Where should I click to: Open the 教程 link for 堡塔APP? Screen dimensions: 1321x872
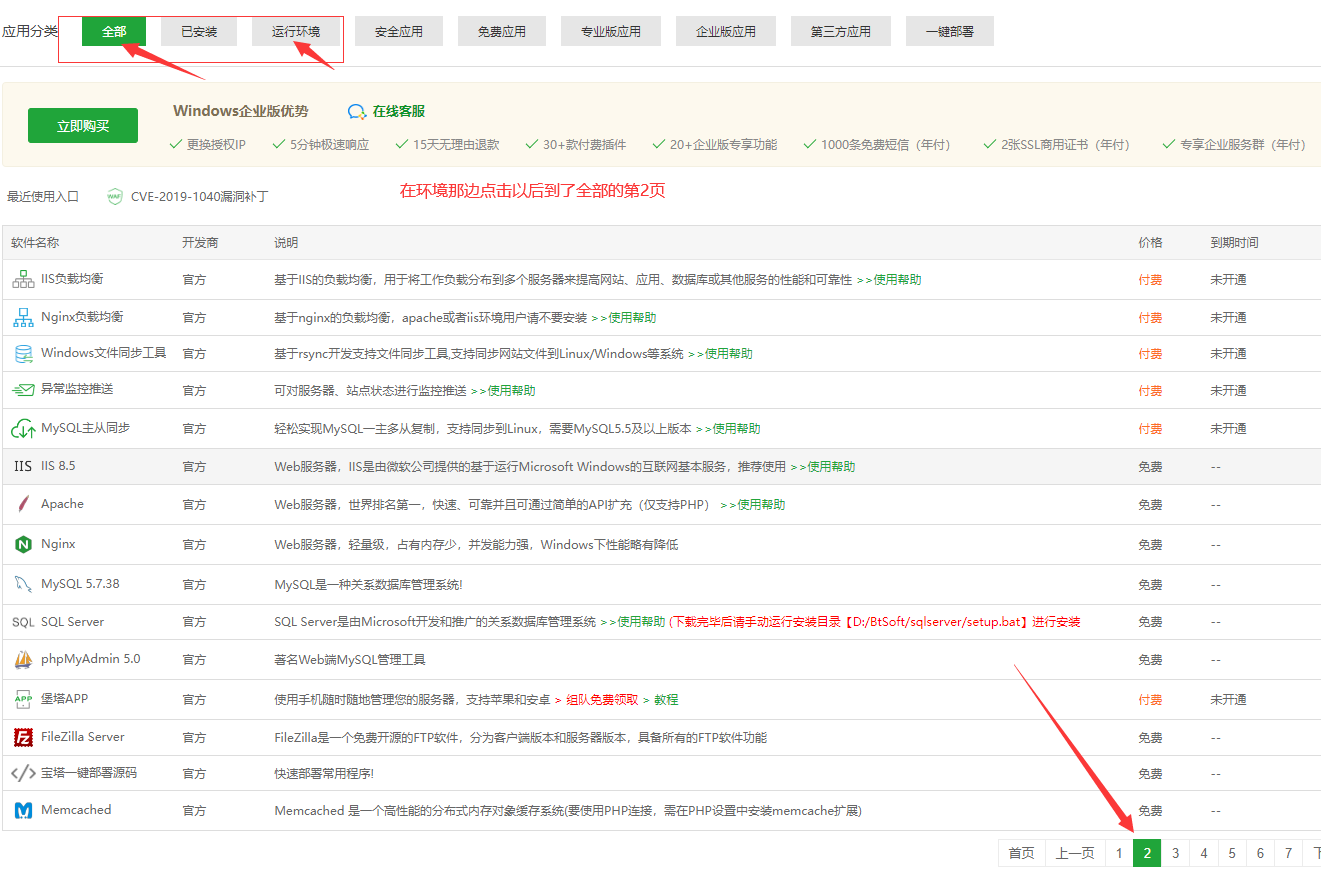[666, 700]
